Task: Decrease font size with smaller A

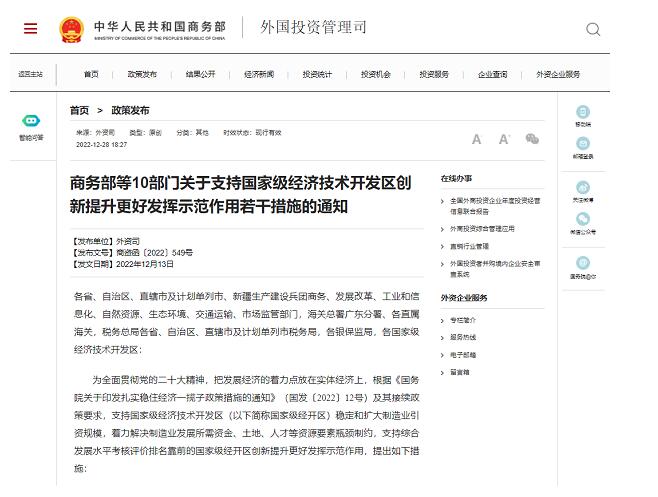Action: (x=477, y=140)
